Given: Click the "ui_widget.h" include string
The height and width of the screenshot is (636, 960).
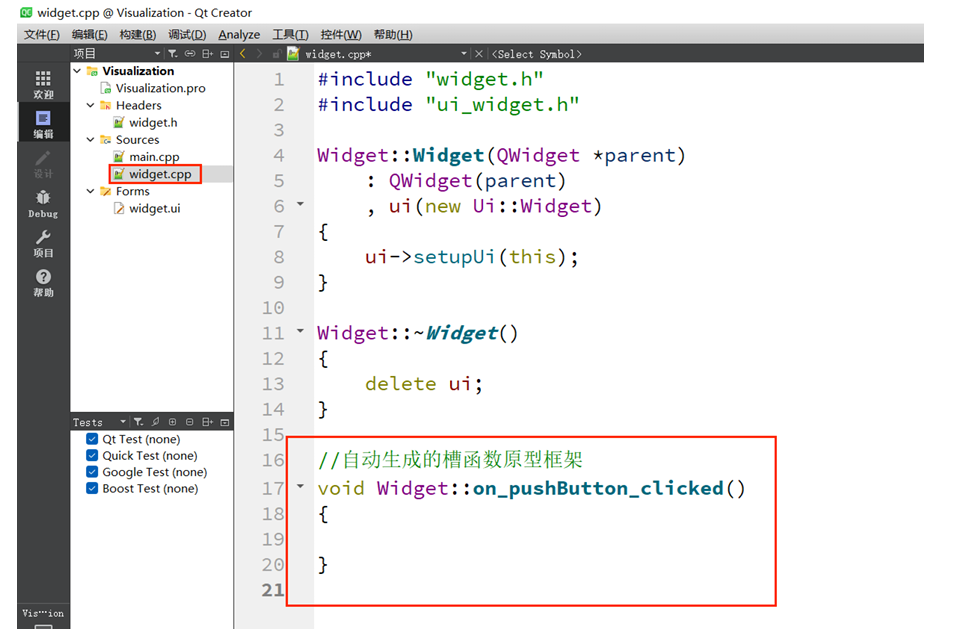Looking at the screenshot, I should [502, 105].
